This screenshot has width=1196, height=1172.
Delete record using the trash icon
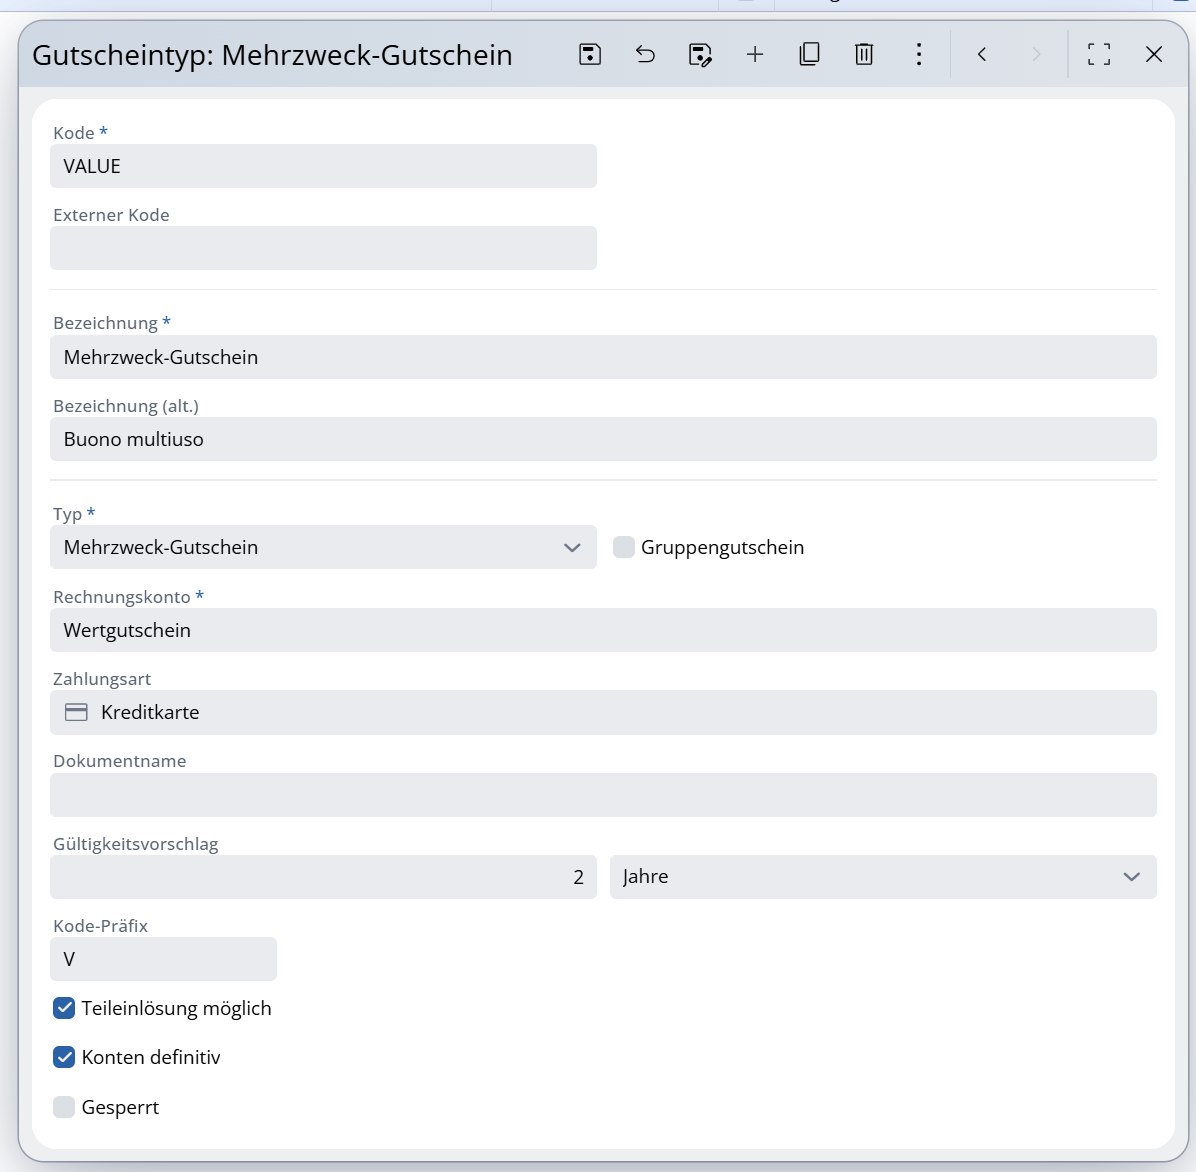click(x=864, y=54)
